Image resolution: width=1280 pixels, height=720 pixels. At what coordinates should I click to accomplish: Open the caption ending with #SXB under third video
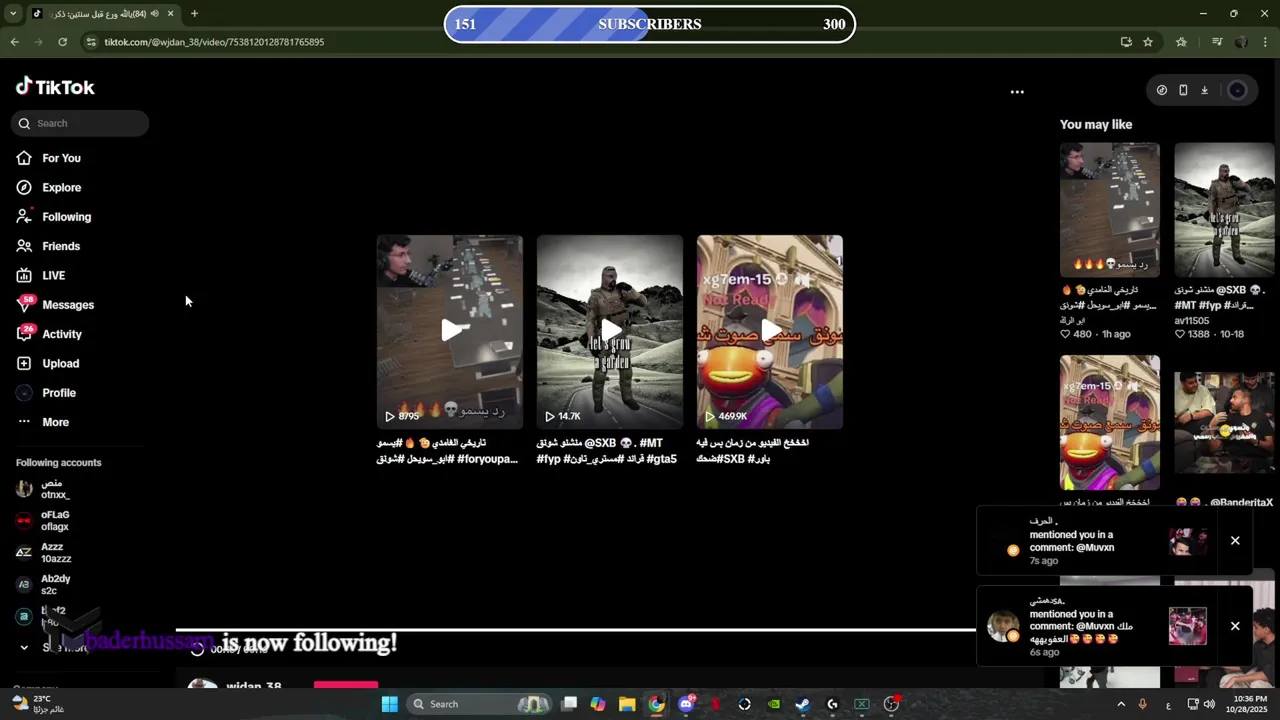click(753, 451)
